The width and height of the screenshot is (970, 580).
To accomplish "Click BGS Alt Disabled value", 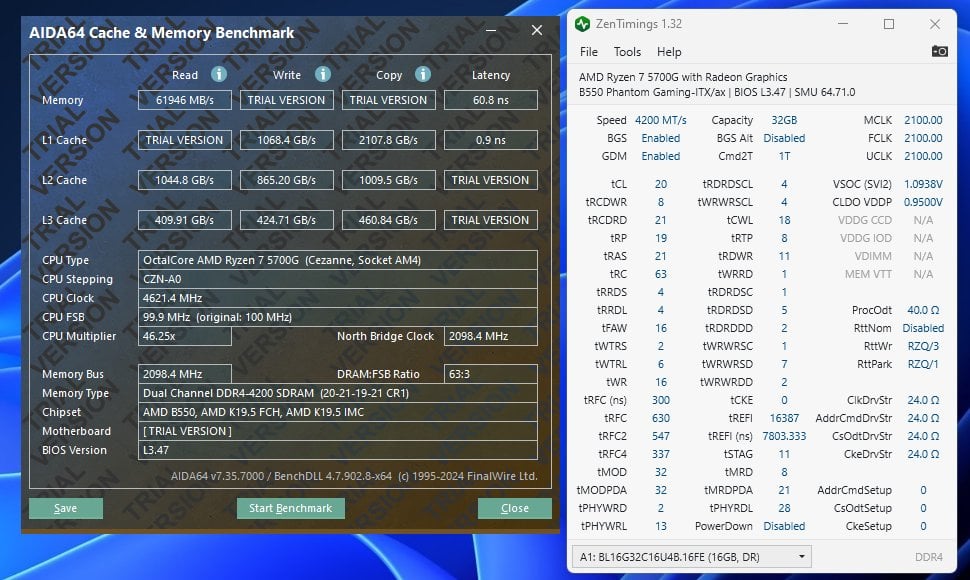I will coord(784,138).
